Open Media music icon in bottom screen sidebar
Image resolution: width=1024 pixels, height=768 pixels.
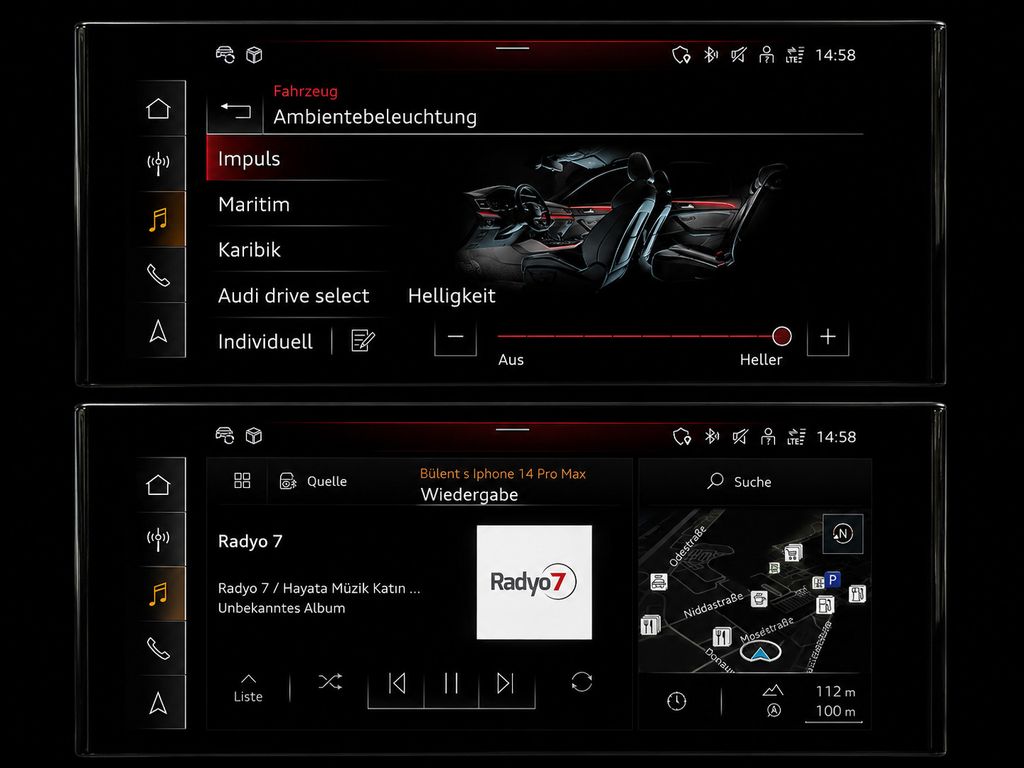pos(159,594)
